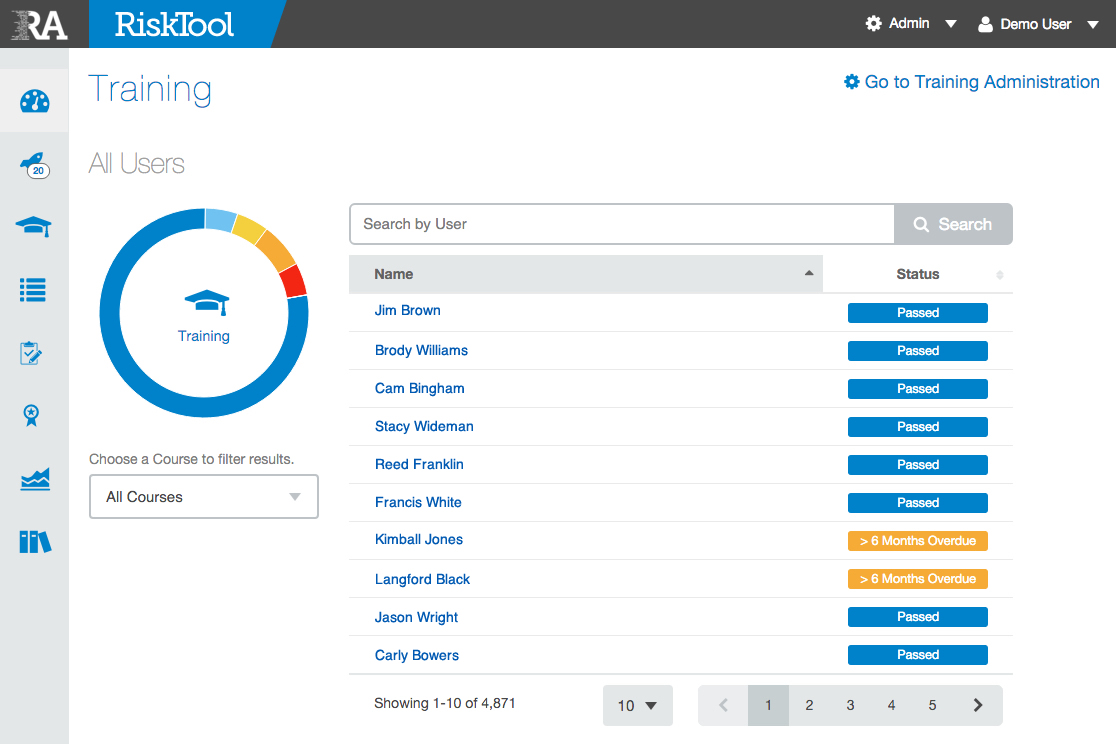Screen dimensions: 1116x744
Task: Click the clipboard checklist sidebar icon
Action: click(x=32, y=354)
